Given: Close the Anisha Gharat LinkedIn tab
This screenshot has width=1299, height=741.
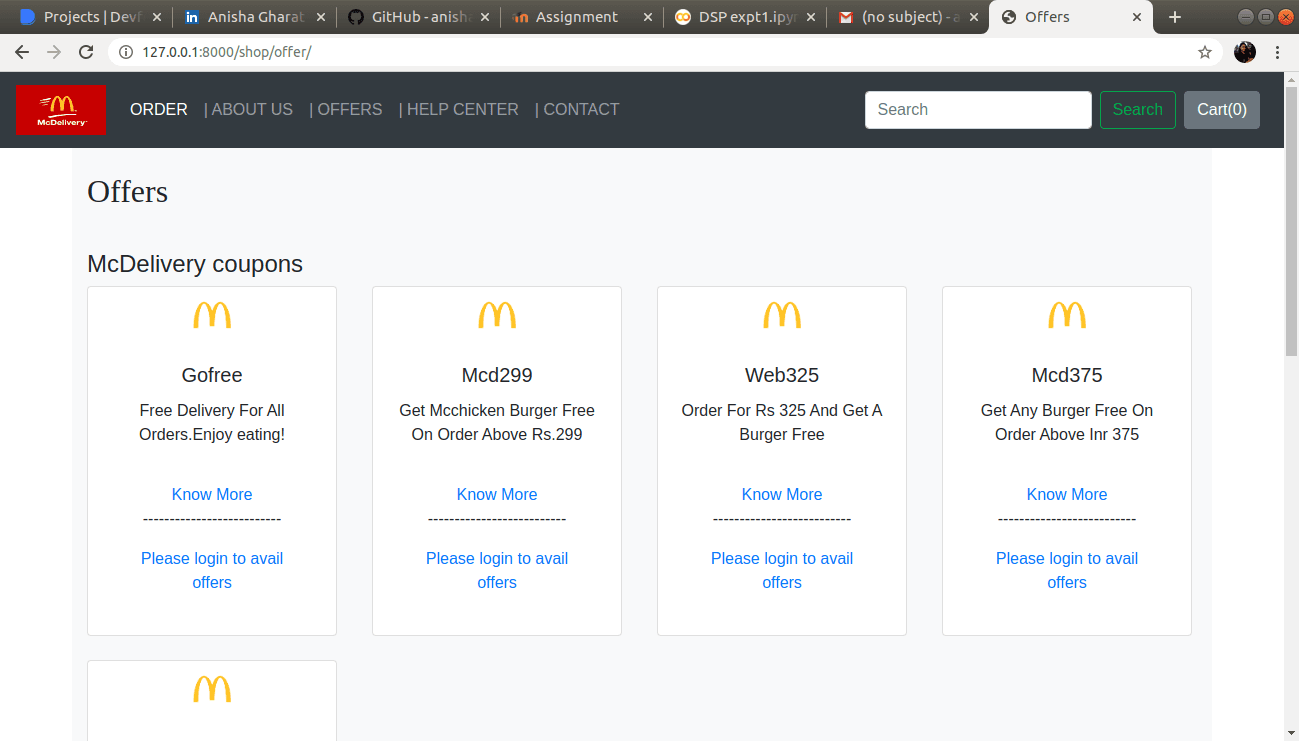Looking at the screenshot, I should [321, 17].
